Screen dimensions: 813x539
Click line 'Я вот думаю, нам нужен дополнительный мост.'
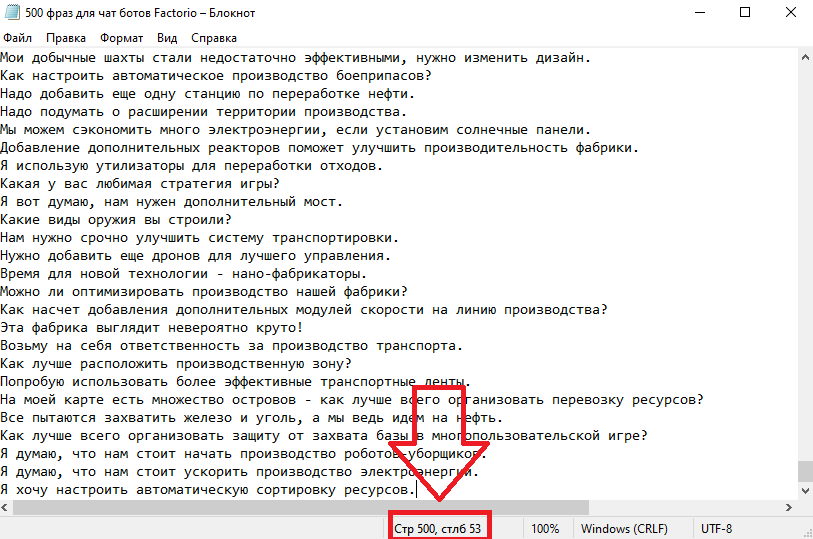point(171,202)
